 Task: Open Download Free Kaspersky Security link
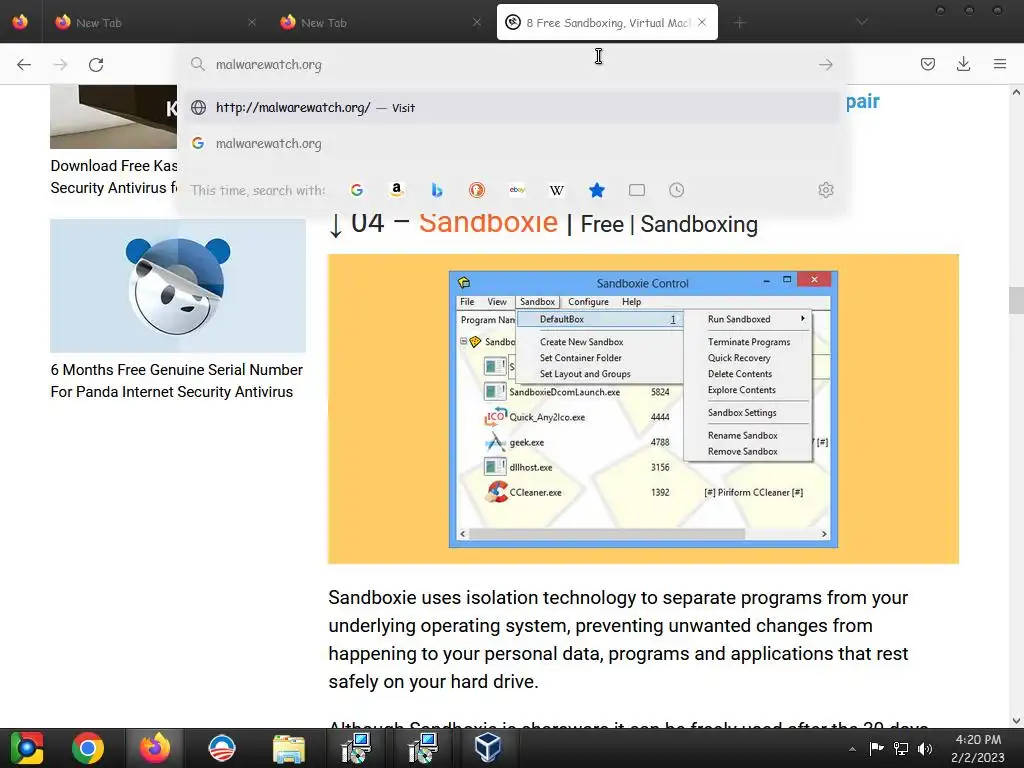point(114,176)
